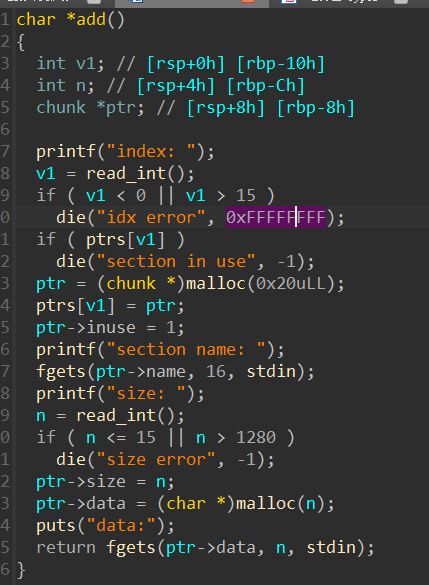This screenshot has height=585, width=429.
Task: Click the [rbp-Ch] stack comment
Action: click(266, 85)
